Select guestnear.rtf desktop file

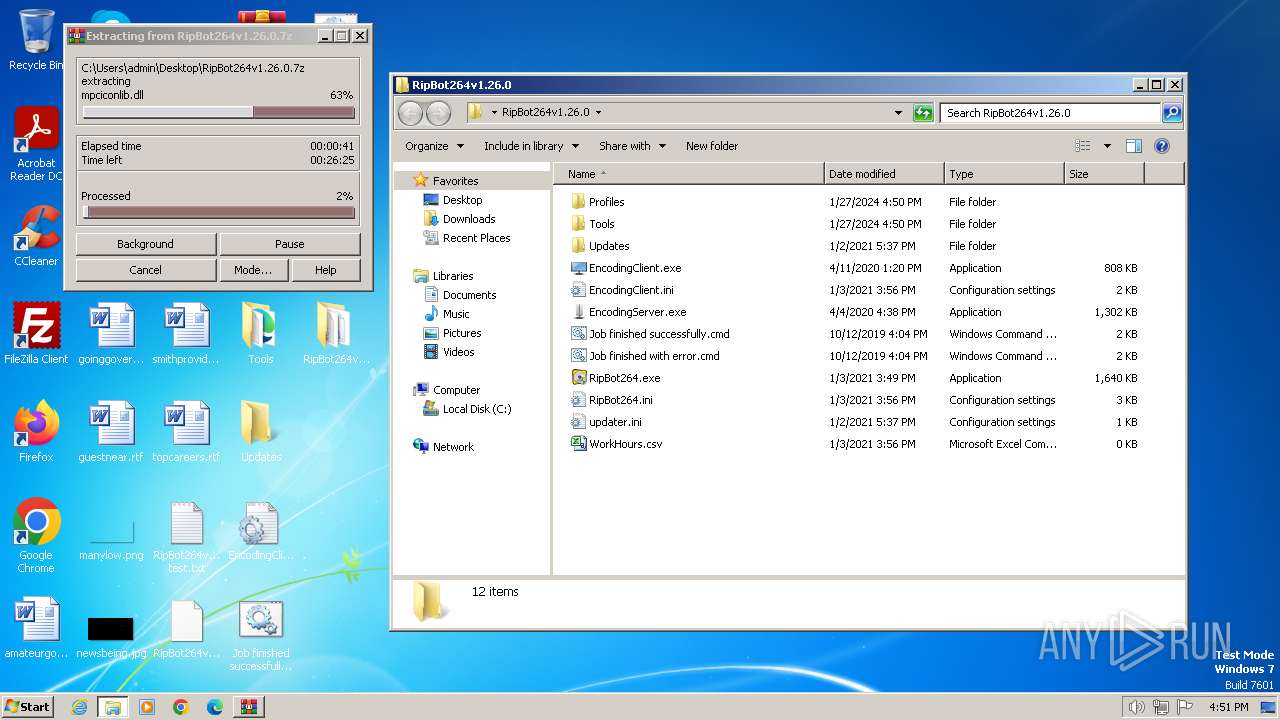click(111, 432)
